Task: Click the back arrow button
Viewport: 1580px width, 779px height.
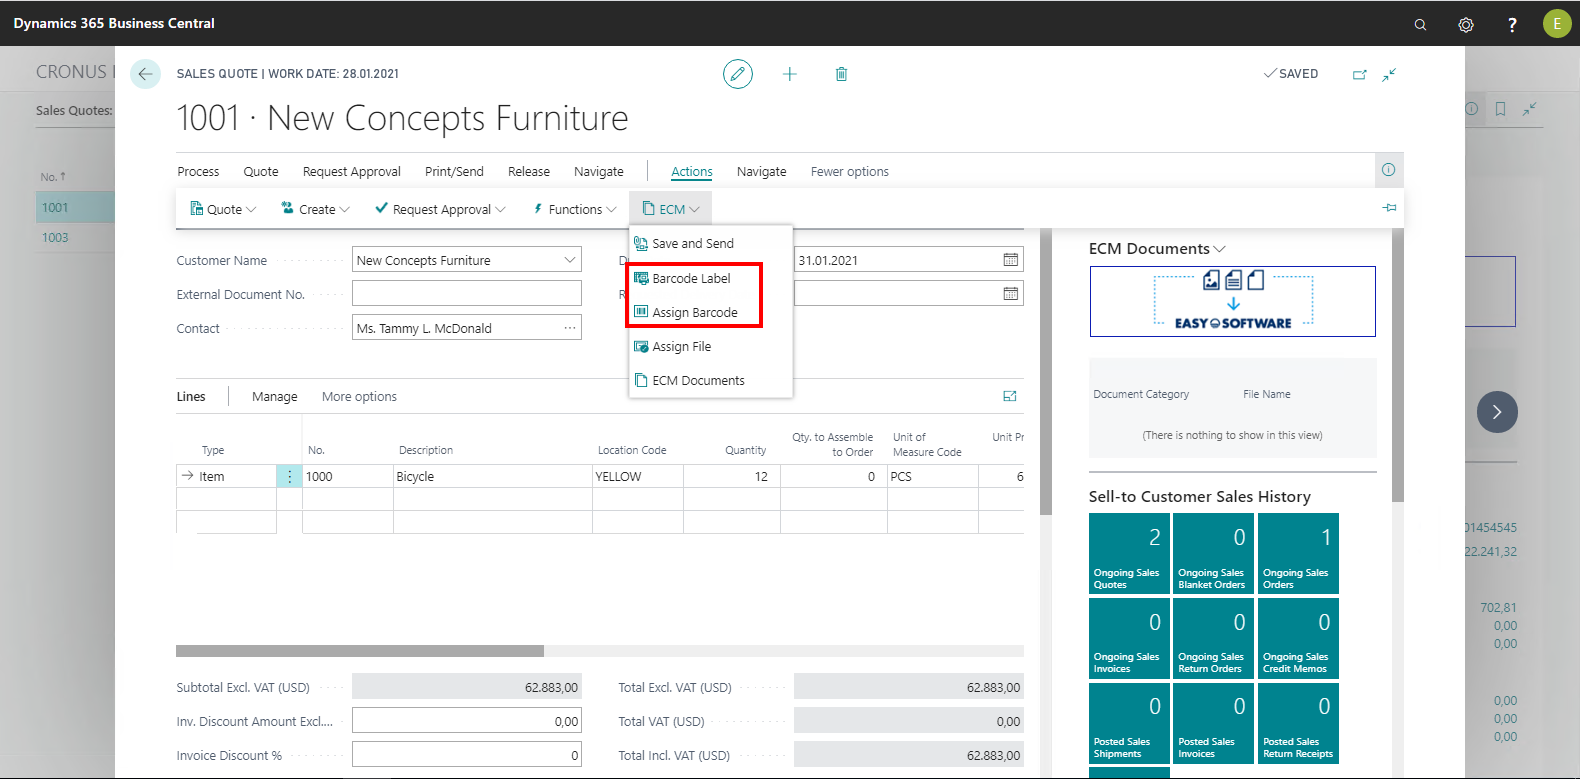Action: (x=145, y=74)
